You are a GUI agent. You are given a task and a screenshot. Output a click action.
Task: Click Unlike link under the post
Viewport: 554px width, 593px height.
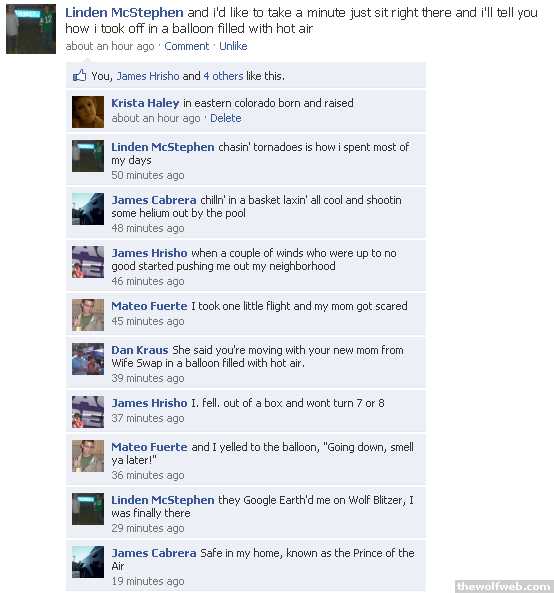pos(233,46)
